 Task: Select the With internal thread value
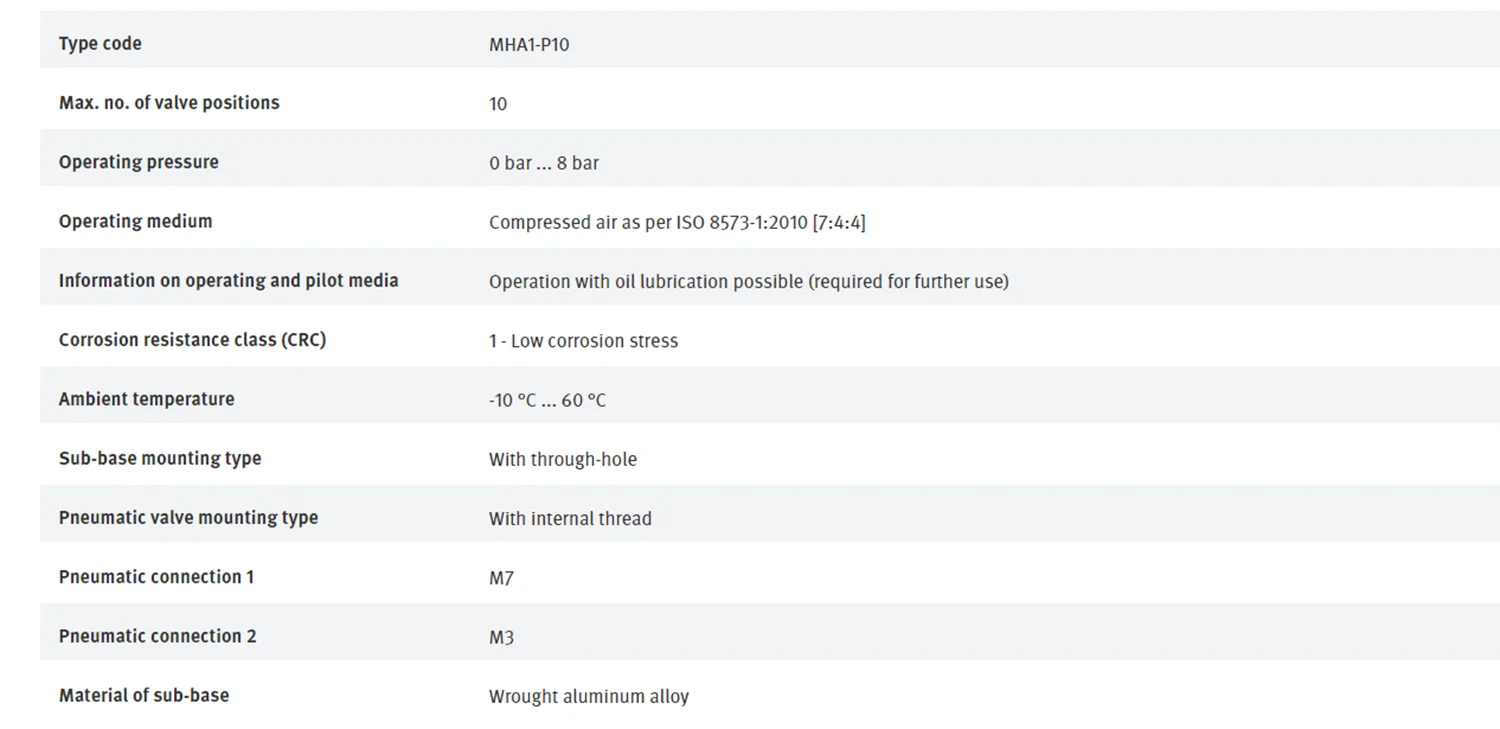(x=570, y=519)
